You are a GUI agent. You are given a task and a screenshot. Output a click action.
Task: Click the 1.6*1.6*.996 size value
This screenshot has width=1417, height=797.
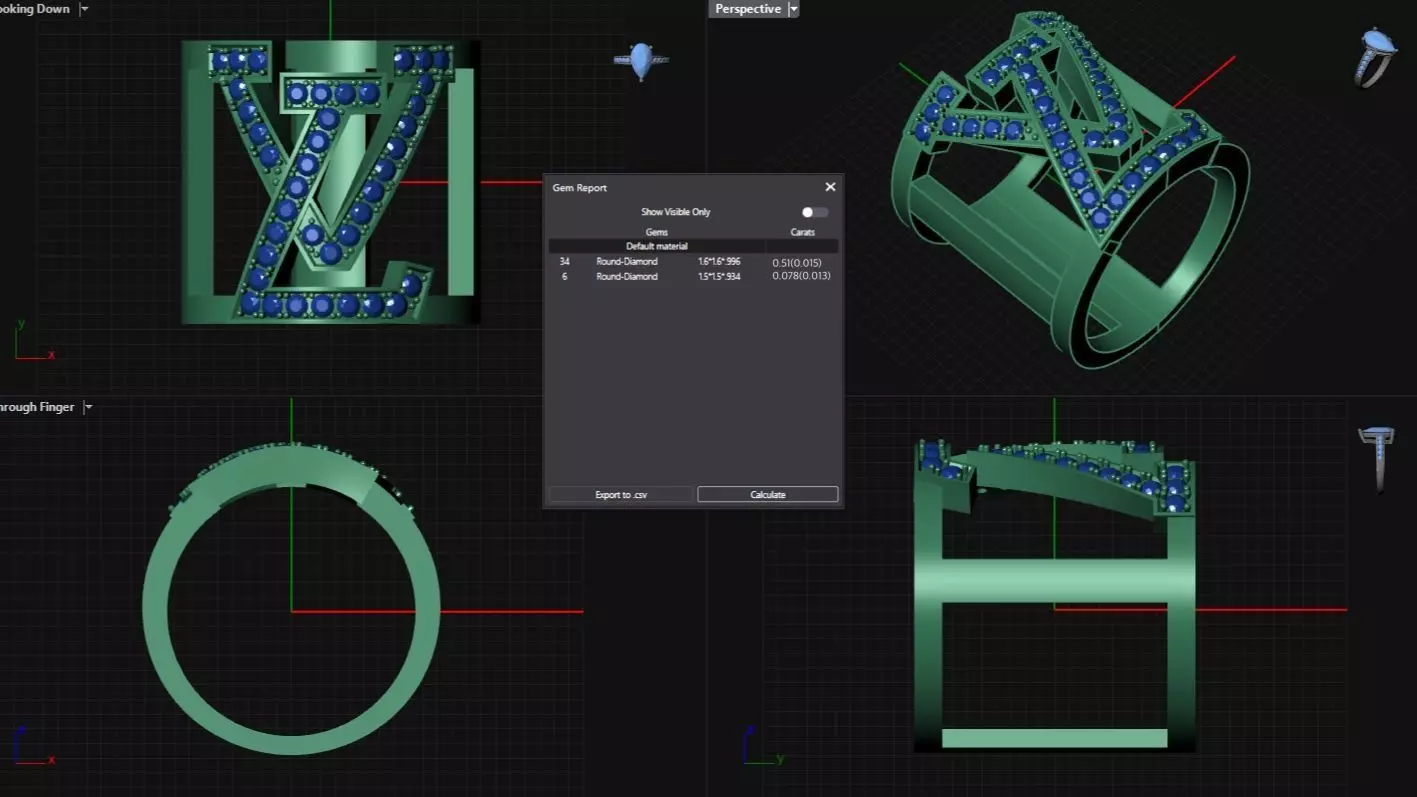pyautogui.click(x=719, y=262)
